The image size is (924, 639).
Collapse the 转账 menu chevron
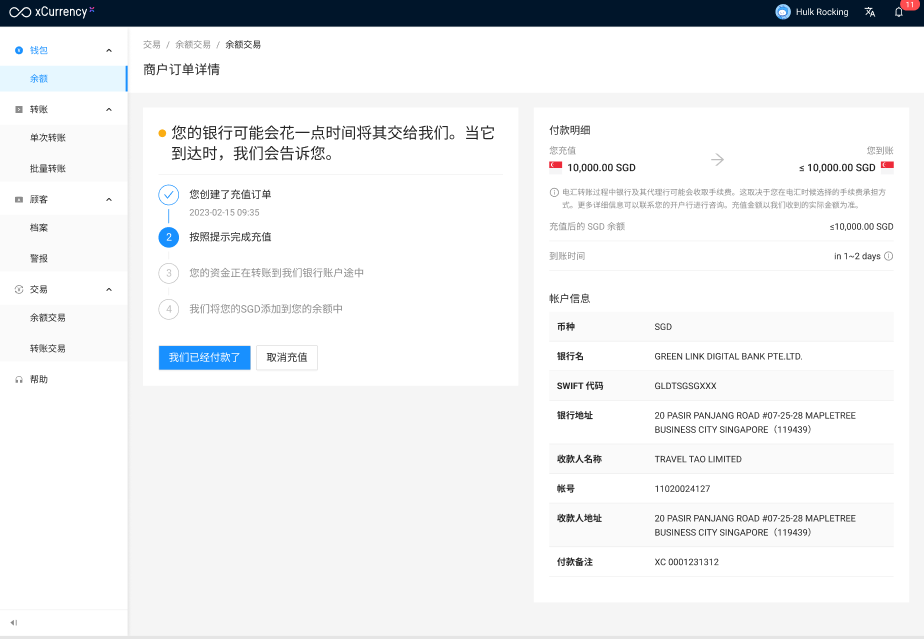109,109
